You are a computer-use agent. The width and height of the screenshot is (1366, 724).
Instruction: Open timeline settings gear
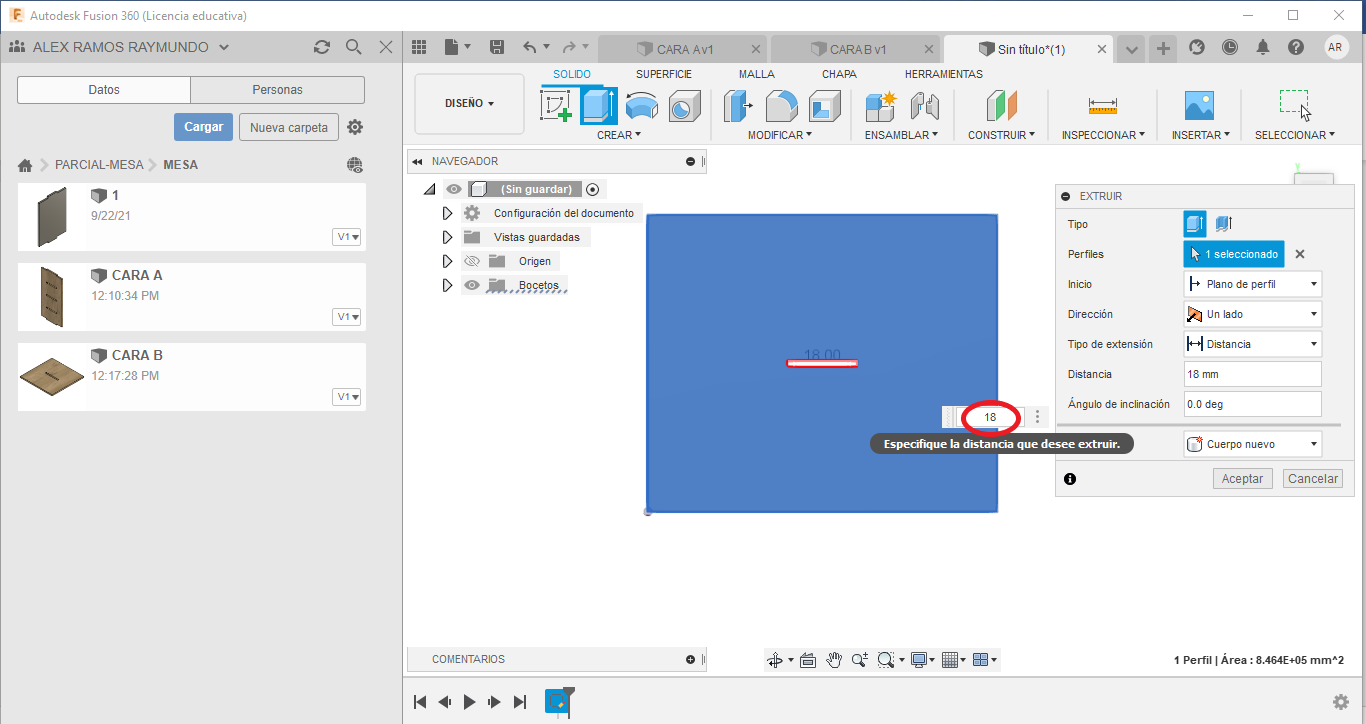[x=1341, y=702]
